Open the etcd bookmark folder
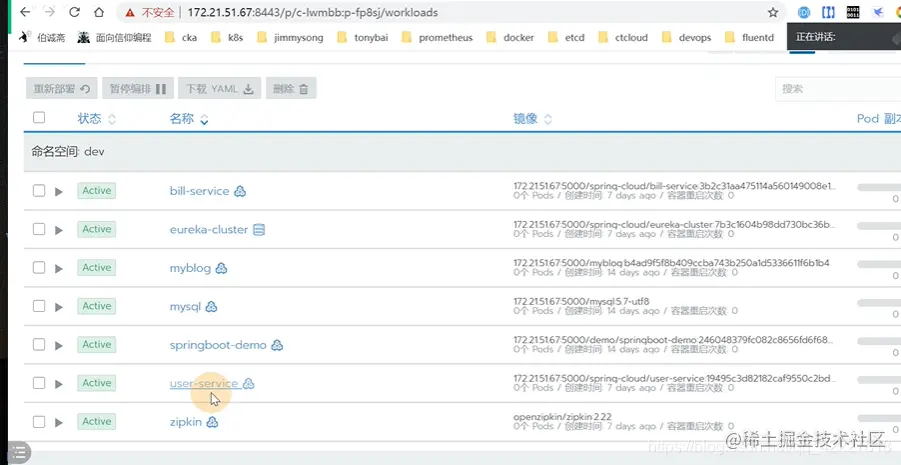The image size is (901, 465). tap(567, 38)
